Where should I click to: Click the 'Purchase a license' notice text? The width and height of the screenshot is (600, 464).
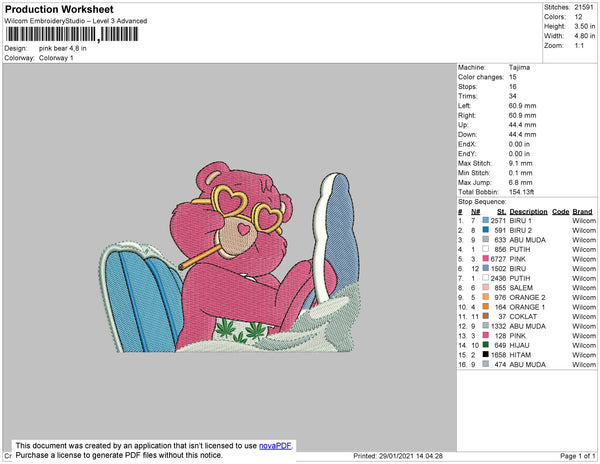click(x=119, y=455)
